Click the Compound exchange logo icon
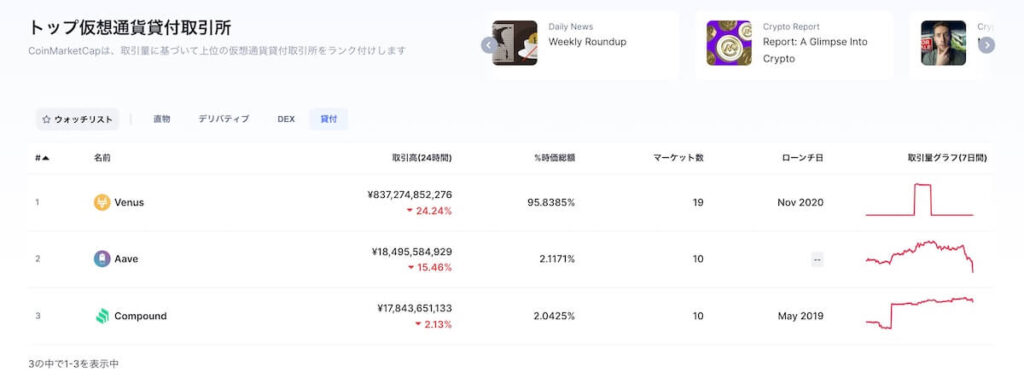Viewport: 1024px width, 378px height. click(102, 316)
